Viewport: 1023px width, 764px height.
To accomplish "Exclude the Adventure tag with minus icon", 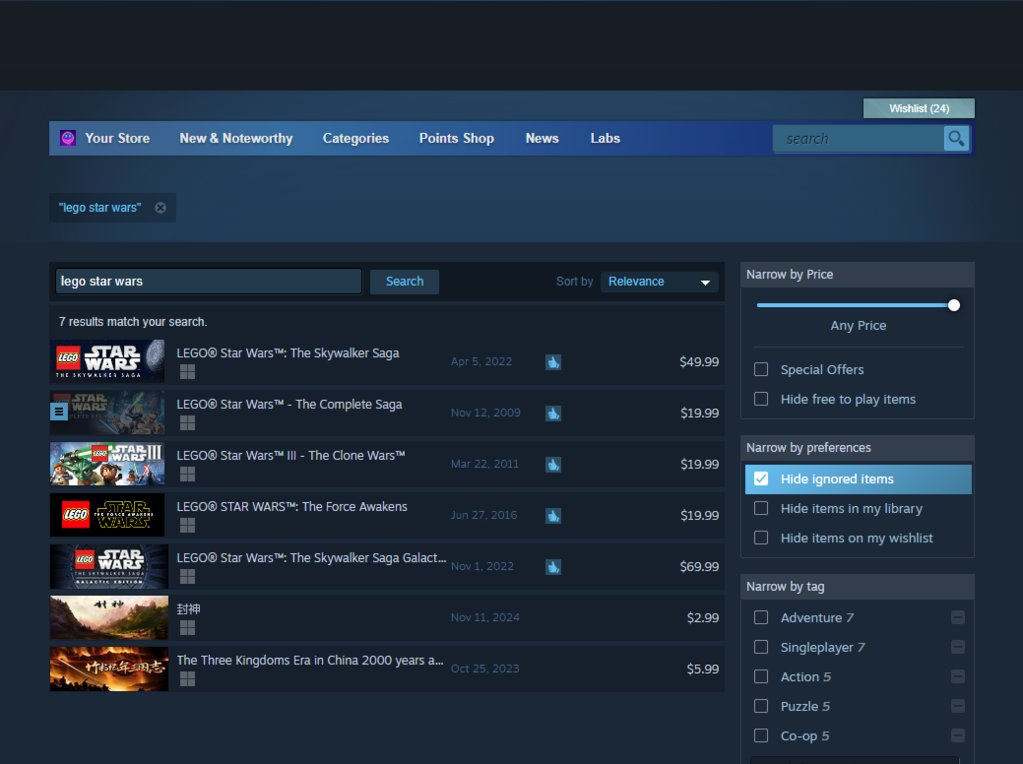I will (958, 617).
